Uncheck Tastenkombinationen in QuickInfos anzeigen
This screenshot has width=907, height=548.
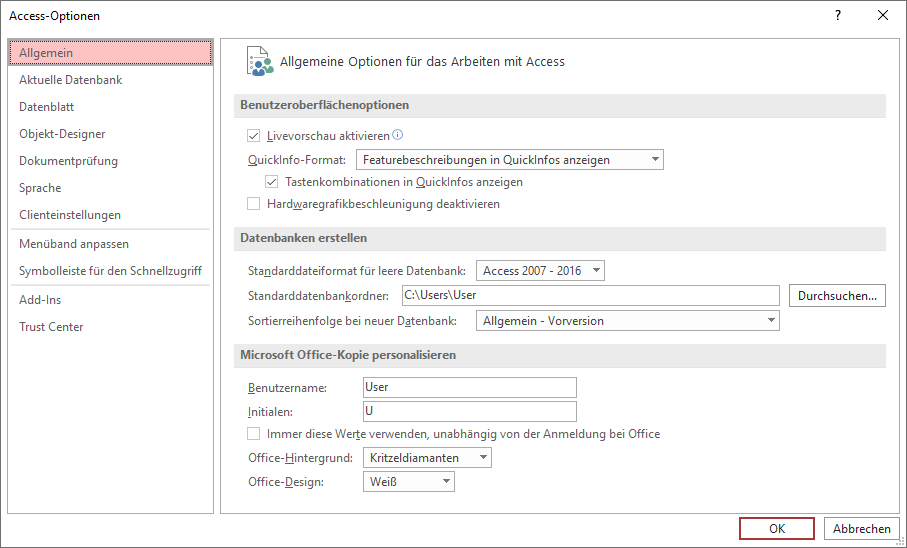pos(271,182)
